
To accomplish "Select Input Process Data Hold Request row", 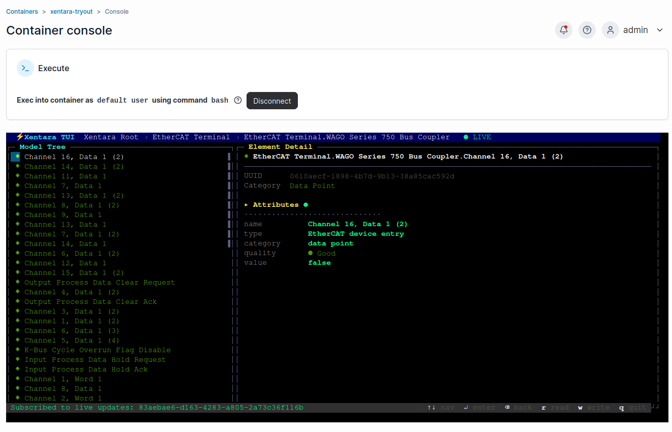I will pyautogui.click(x=95, y=360).
